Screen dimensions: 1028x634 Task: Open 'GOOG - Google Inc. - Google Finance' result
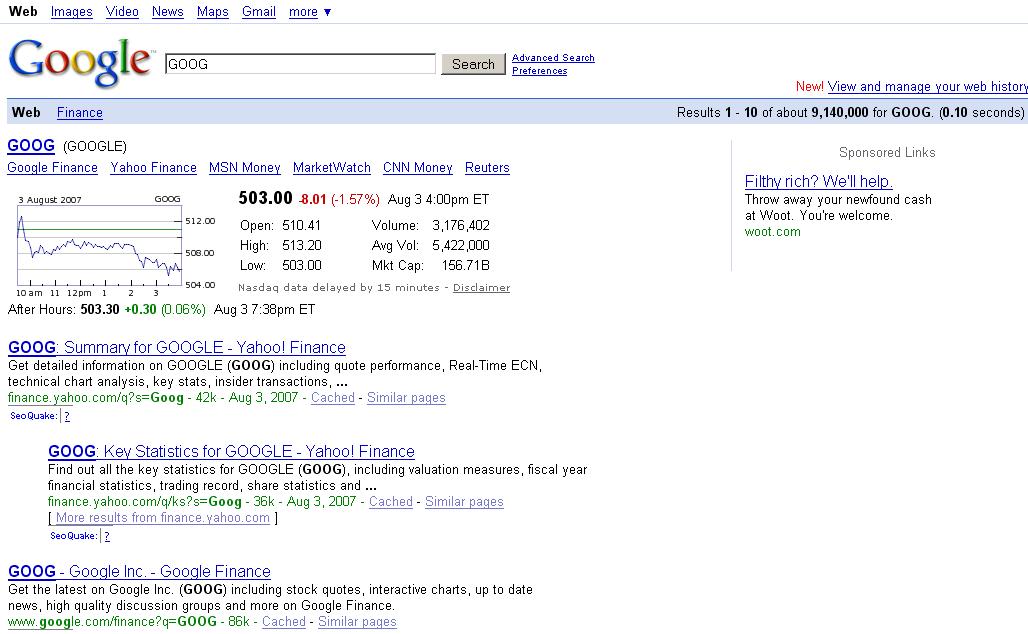coord(139,572)
